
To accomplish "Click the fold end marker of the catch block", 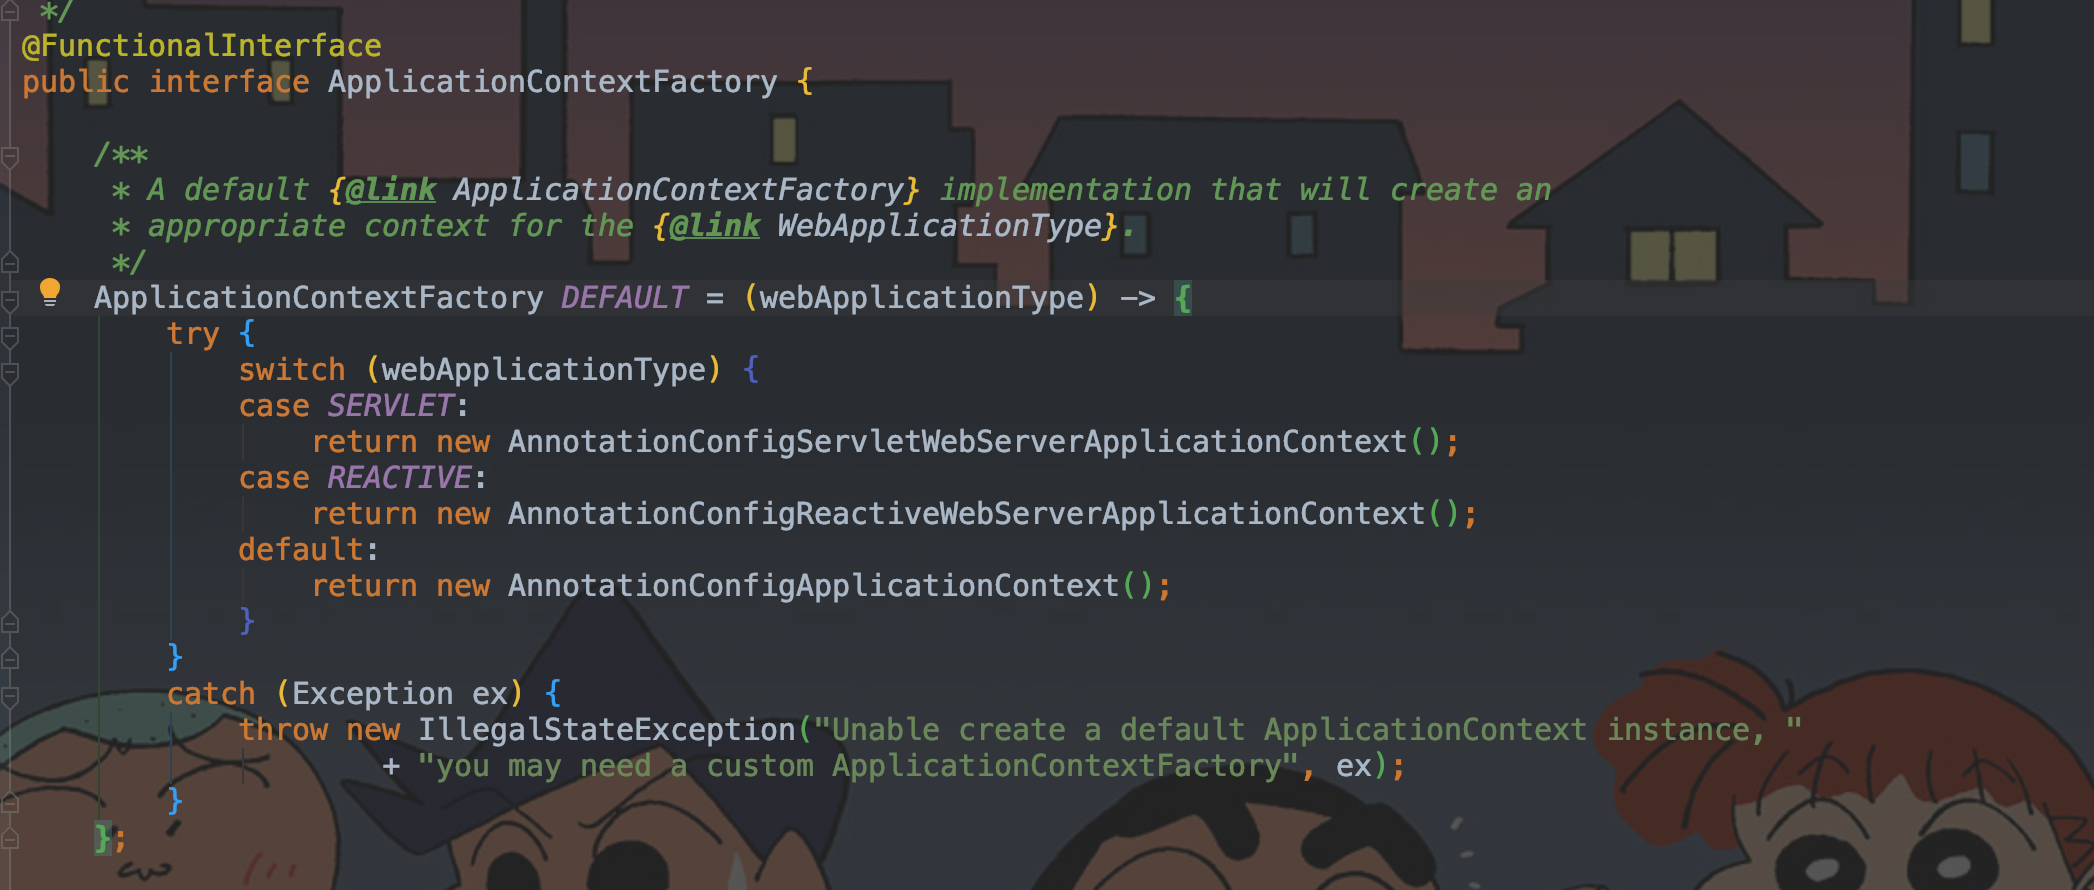I will coord(10,802).
